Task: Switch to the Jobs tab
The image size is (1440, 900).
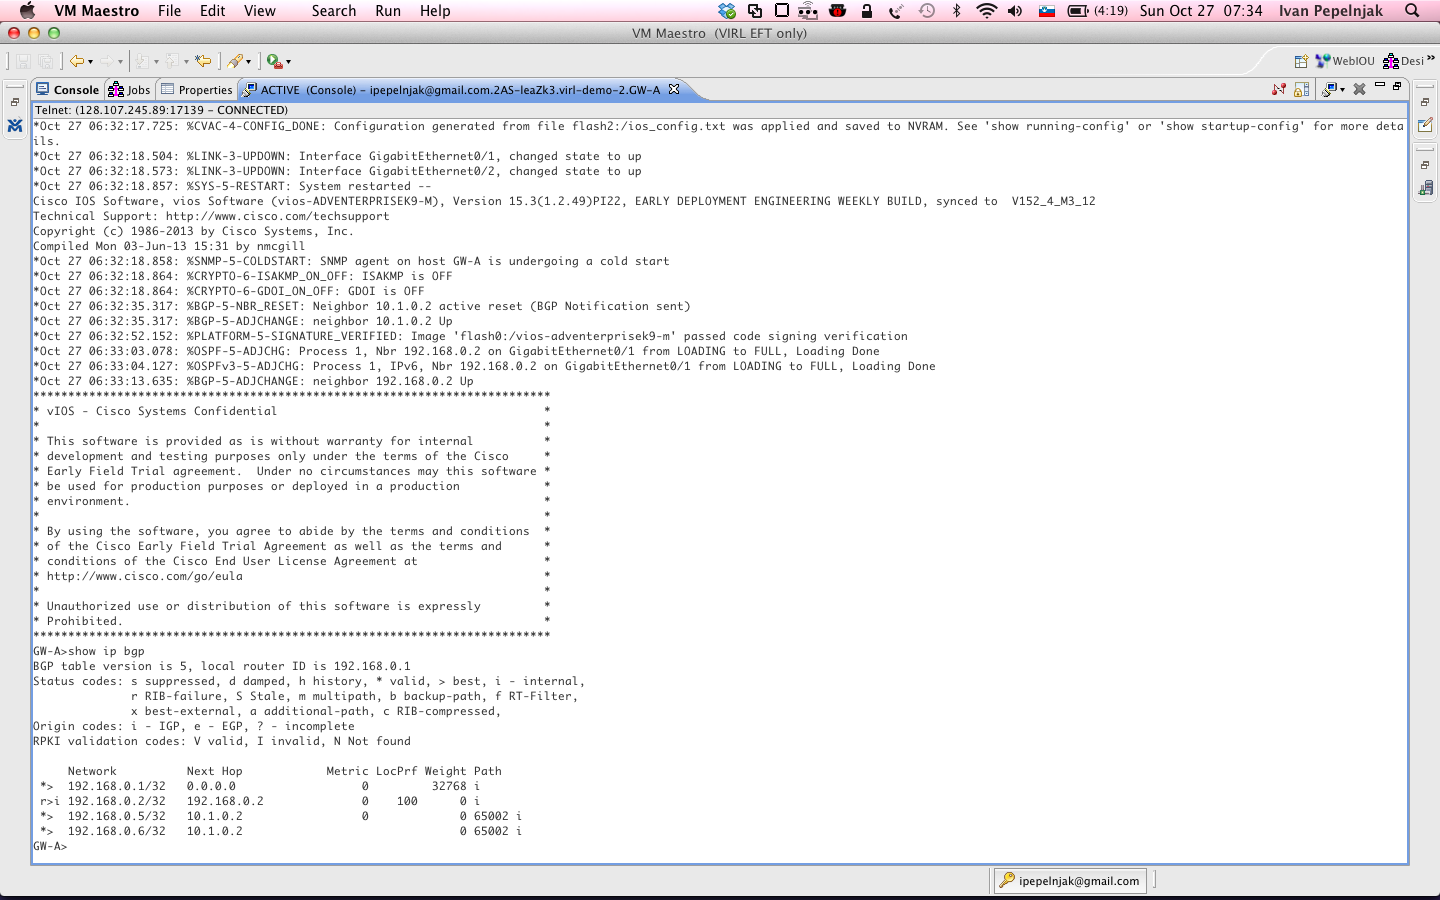Action: coord(130,90)
